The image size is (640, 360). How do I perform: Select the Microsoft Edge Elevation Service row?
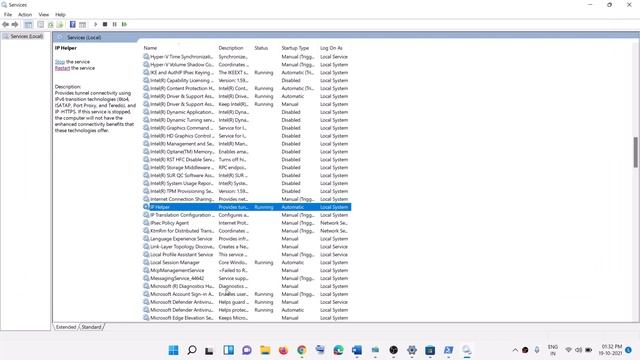247,318
